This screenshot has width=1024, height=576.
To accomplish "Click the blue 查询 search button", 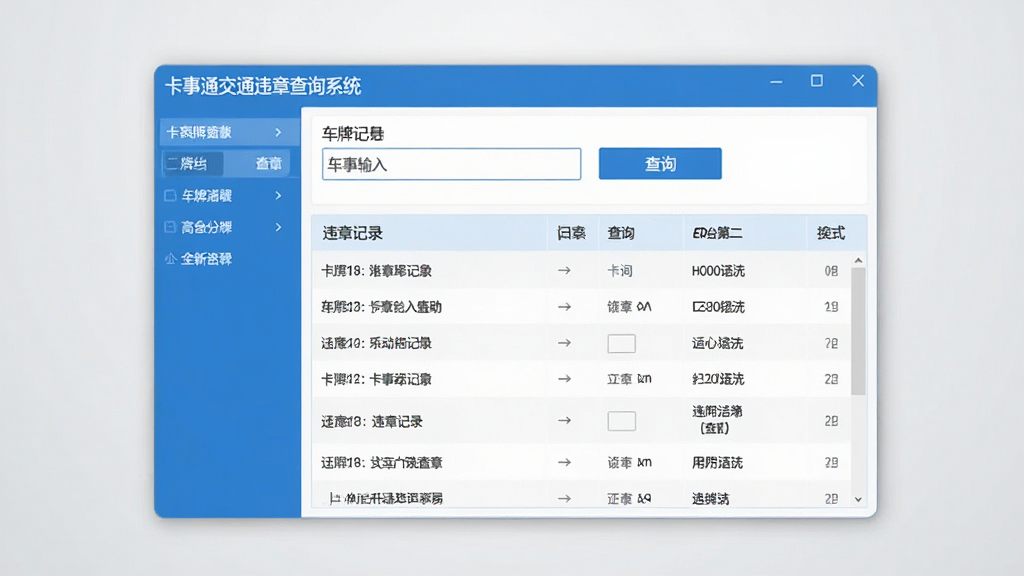I will coord(660,163).
